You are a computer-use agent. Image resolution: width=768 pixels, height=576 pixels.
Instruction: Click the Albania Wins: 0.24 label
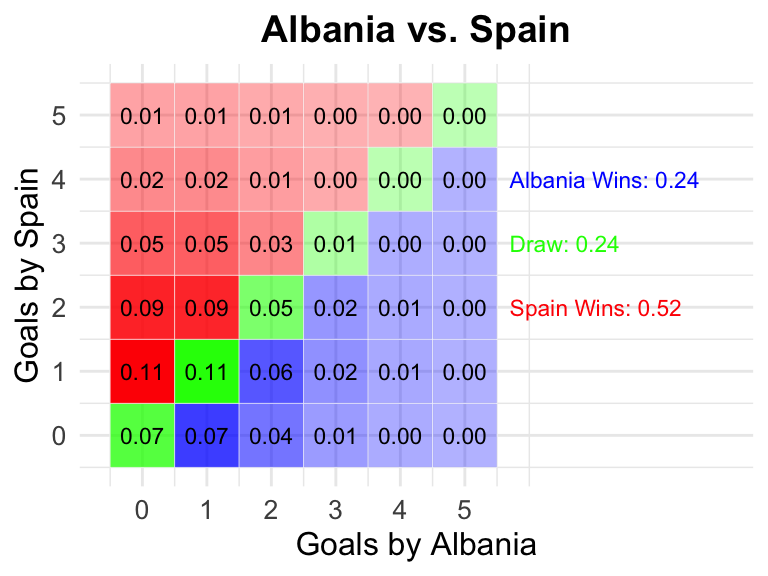click(604, 180)
